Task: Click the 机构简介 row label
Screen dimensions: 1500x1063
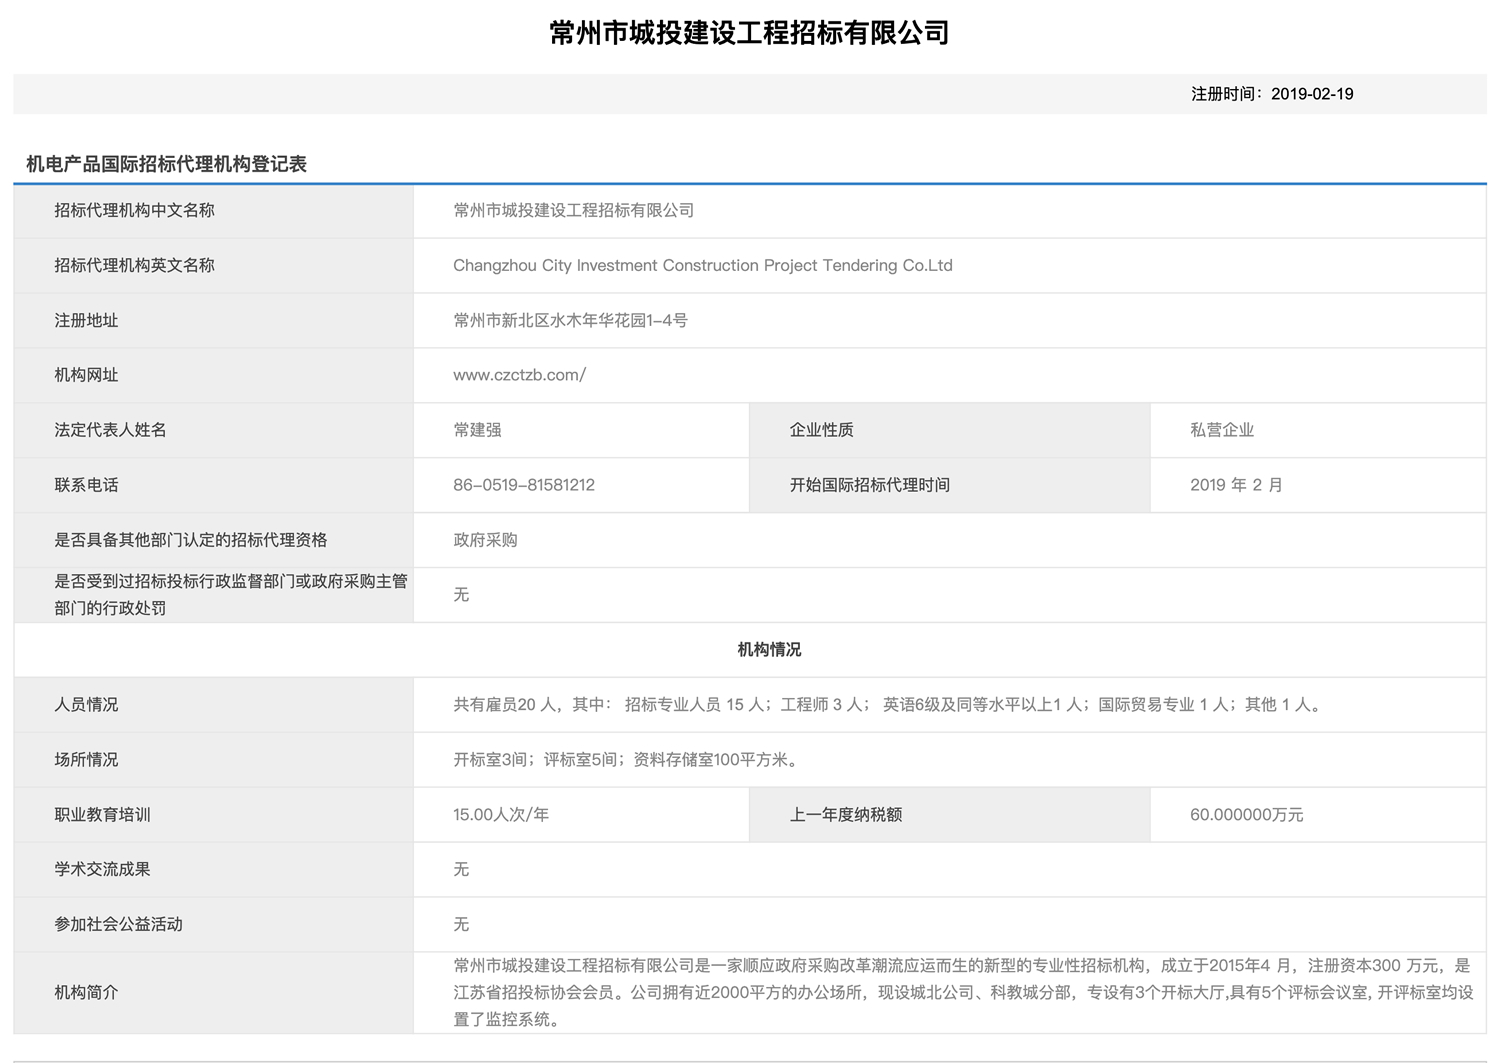Action: point(86,992)
